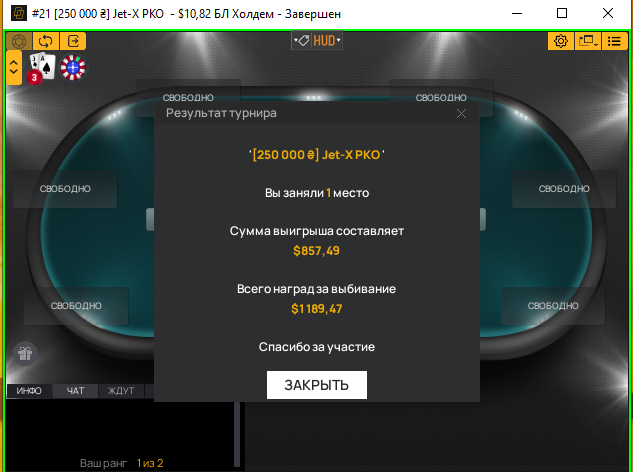The height and width of the screenshot is (472, 633).
Task: Switch to the ИНФО tab
Action: tap(29, 390)
